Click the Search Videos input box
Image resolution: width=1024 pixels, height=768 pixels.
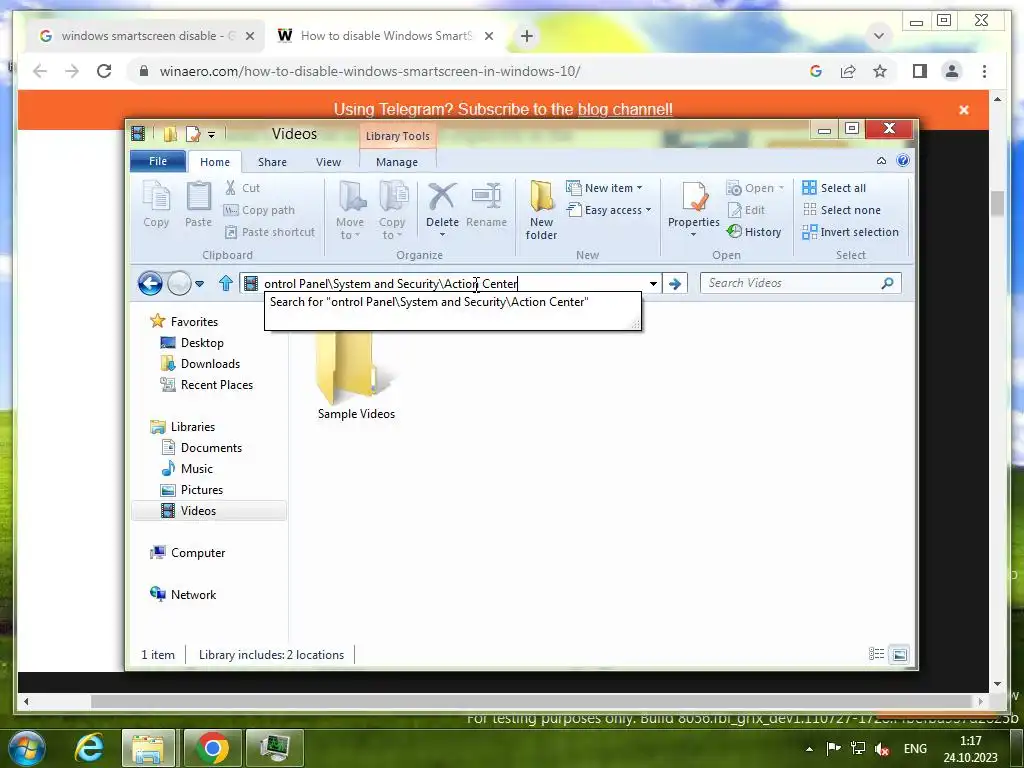click(x=801, y=283)
